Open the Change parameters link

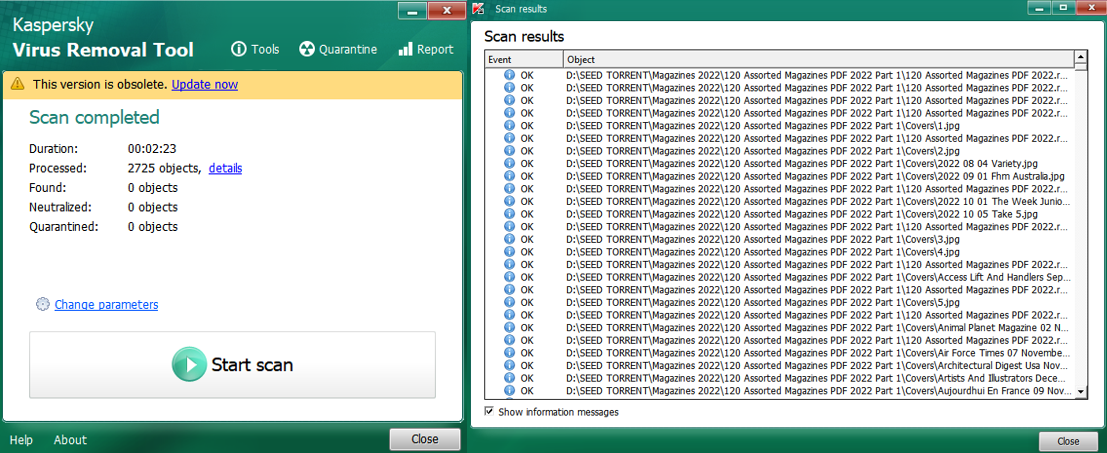coord(106,305)
